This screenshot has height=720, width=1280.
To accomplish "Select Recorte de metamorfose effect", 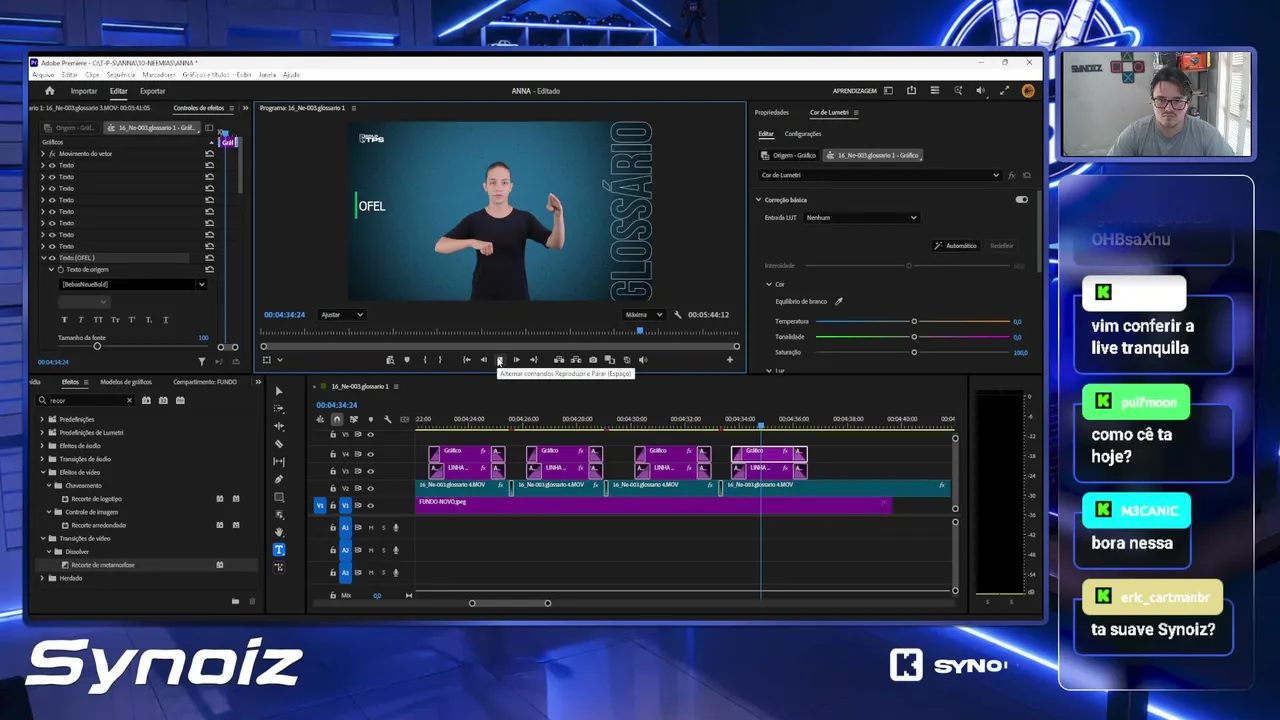I will (x=103, y=565).
